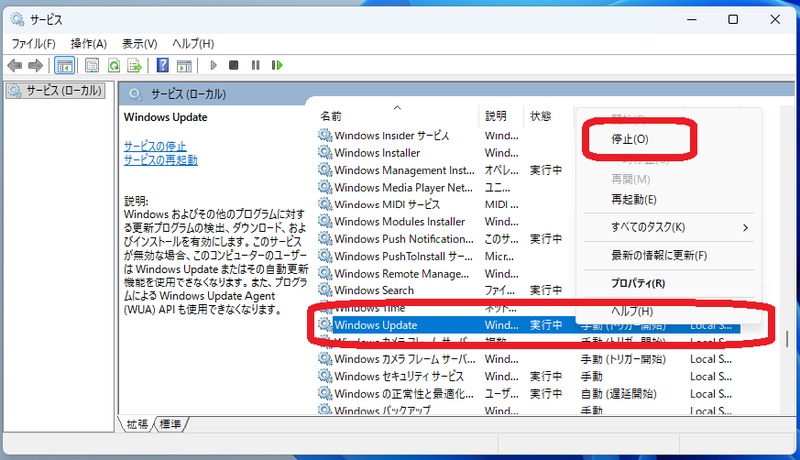800x460 pixels.
Task: Sort by the 名前 column header
Action: [x=331, y=116]
